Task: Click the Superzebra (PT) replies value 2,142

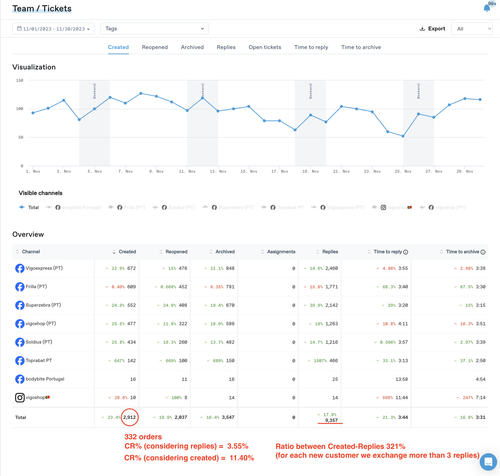Action: point(331,305)
